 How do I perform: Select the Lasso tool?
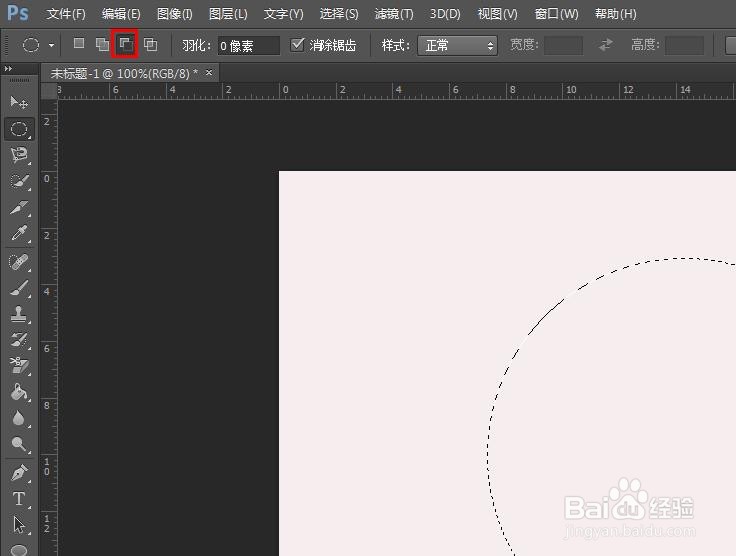(19, 155)
